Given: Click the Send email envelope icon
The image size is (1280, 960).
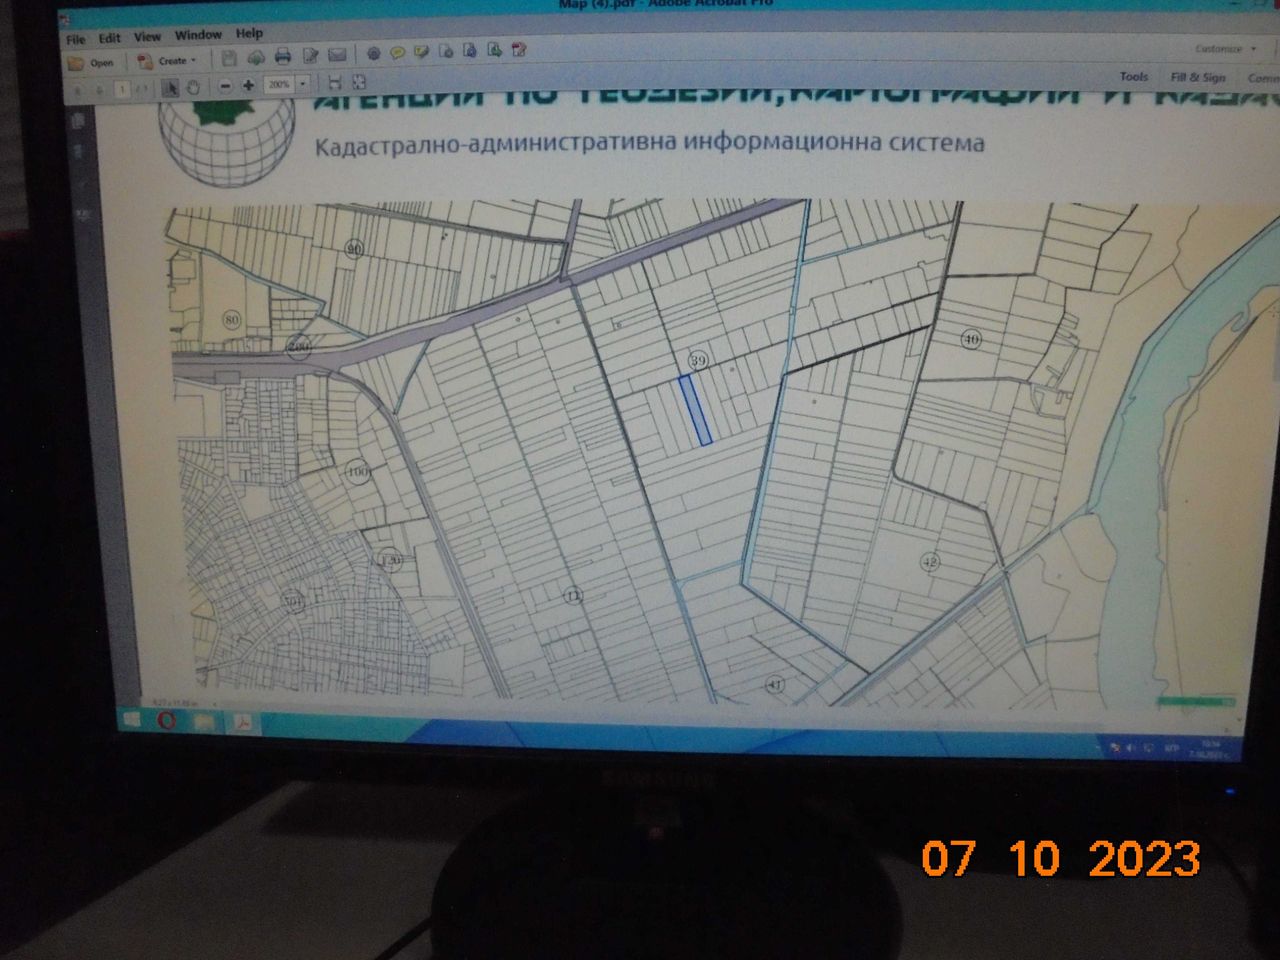Looking at the screenshot, I should coord(337,55).
